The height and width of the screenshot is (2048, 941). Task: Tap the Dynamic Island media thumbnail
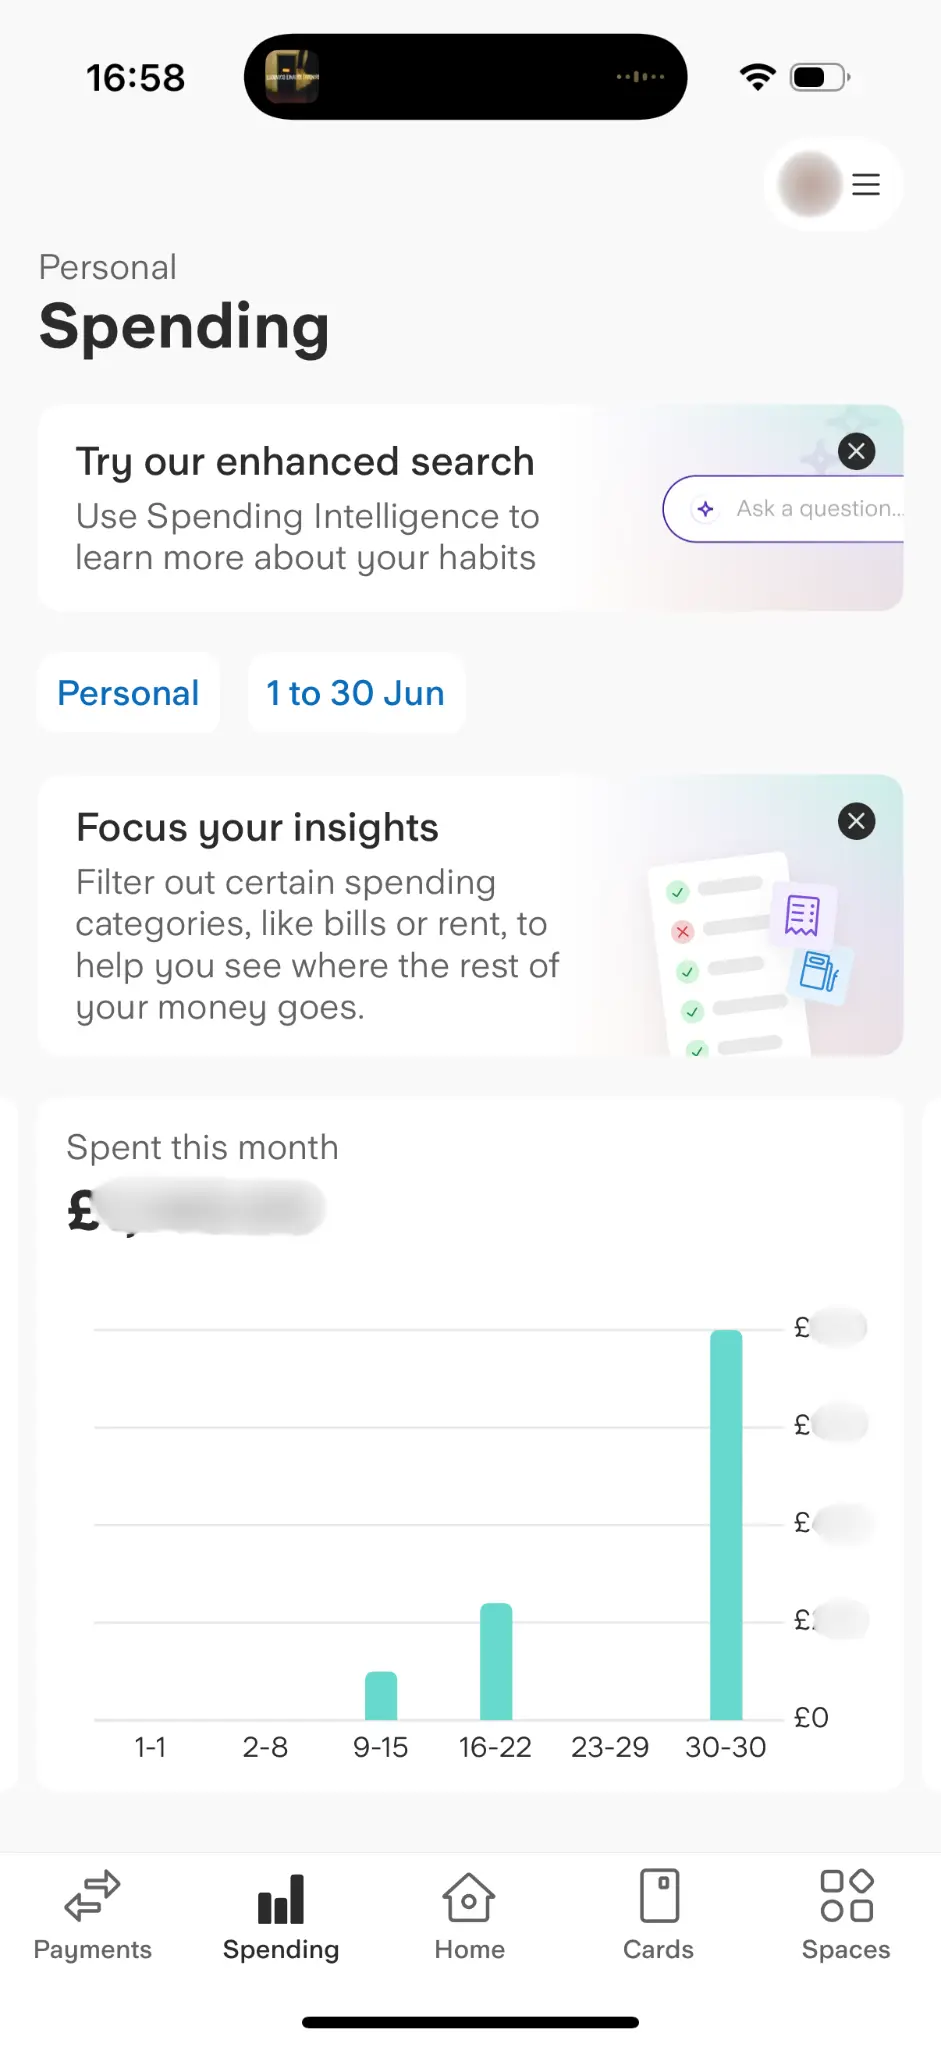coord(291,77)
